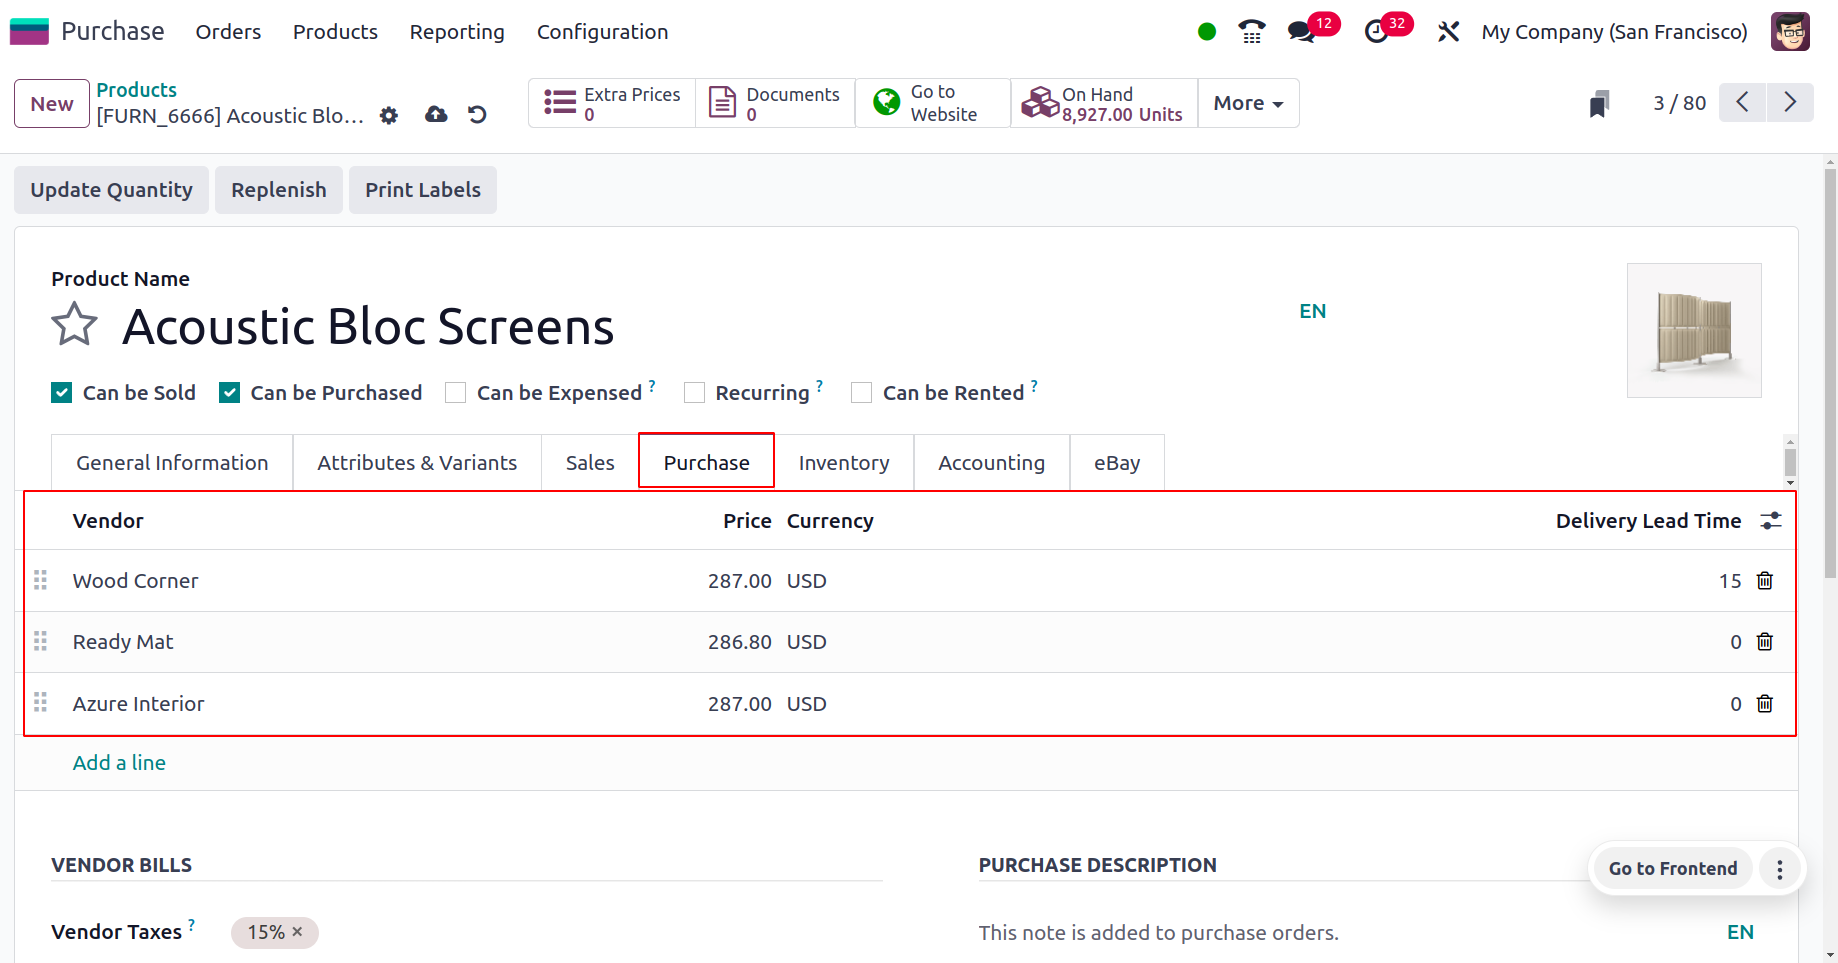The image size is (1838, 963).
Task: Open the Reporting menu
Action: [456, 31]
